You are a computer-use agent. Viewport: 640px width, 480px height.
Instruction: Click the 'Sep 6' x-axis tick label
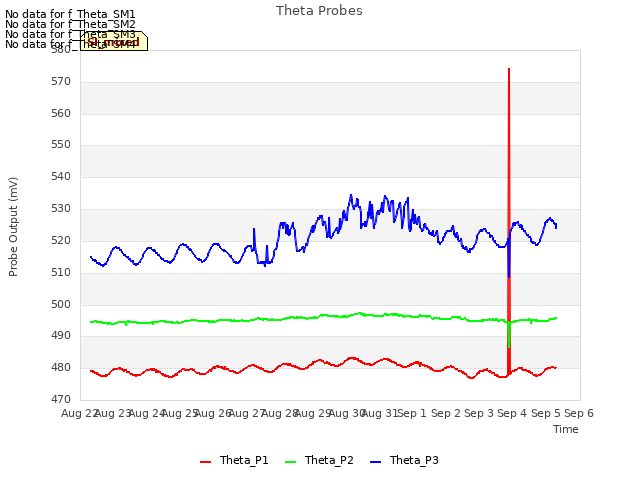pos(579,413)
